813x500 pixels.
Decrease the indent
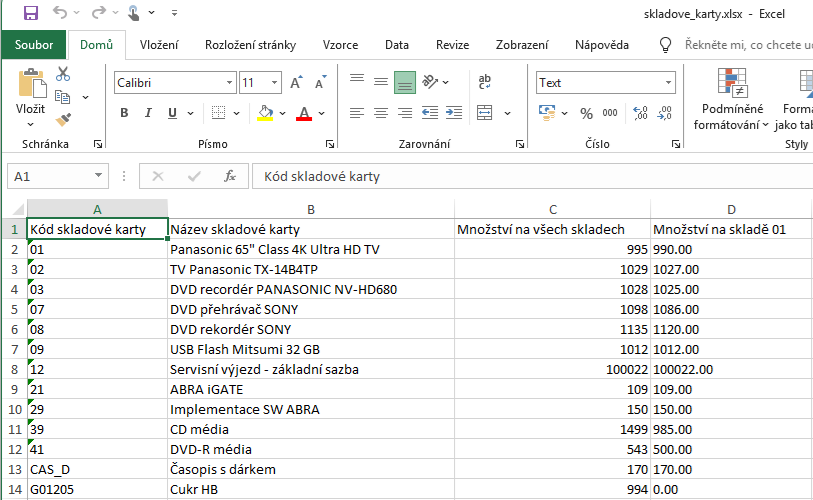pyautogui.click(x=430, y=113)
